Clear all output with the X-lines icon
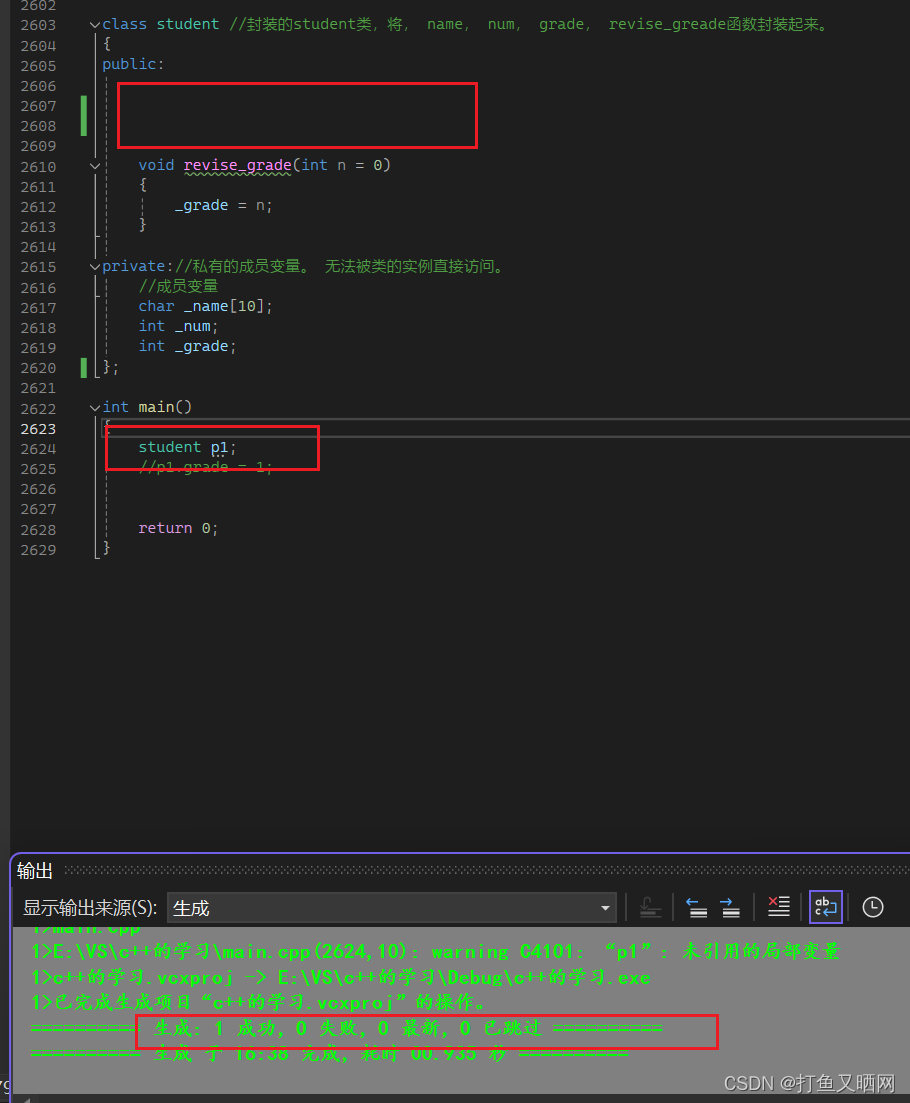 coord(778,907)
